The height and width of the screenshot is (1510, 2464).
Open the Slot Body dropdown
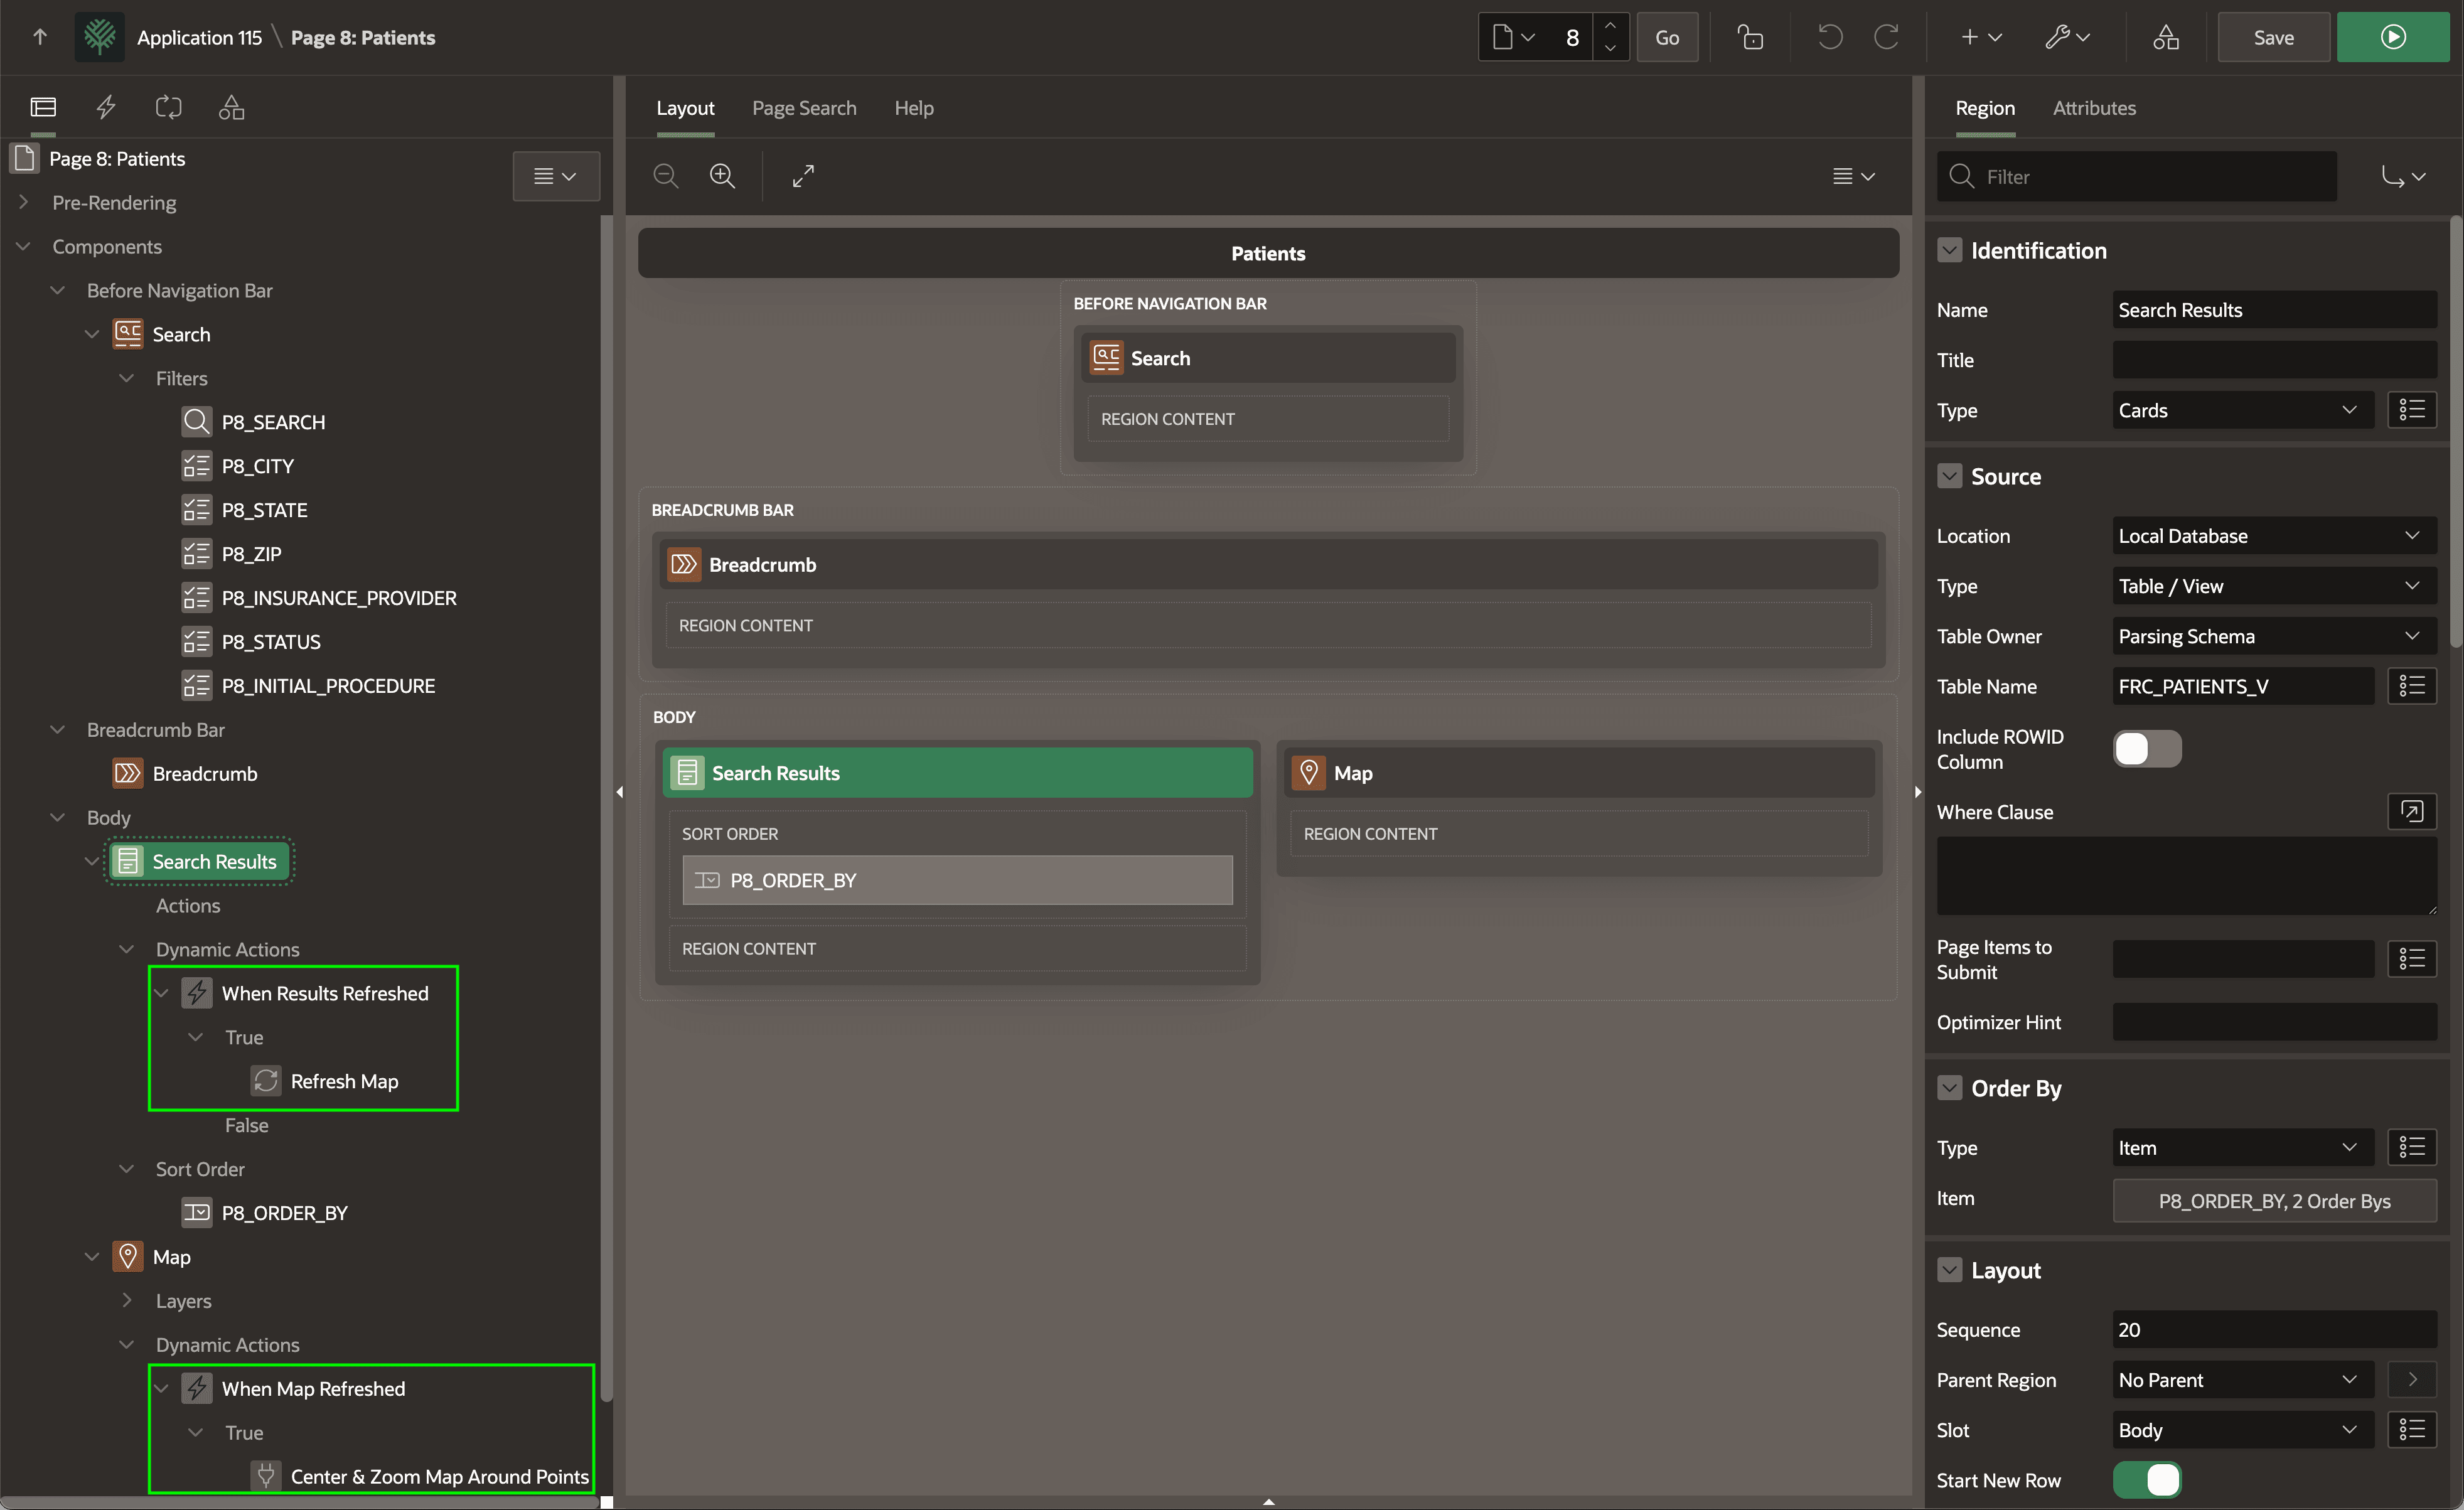pos(2242,1430)
